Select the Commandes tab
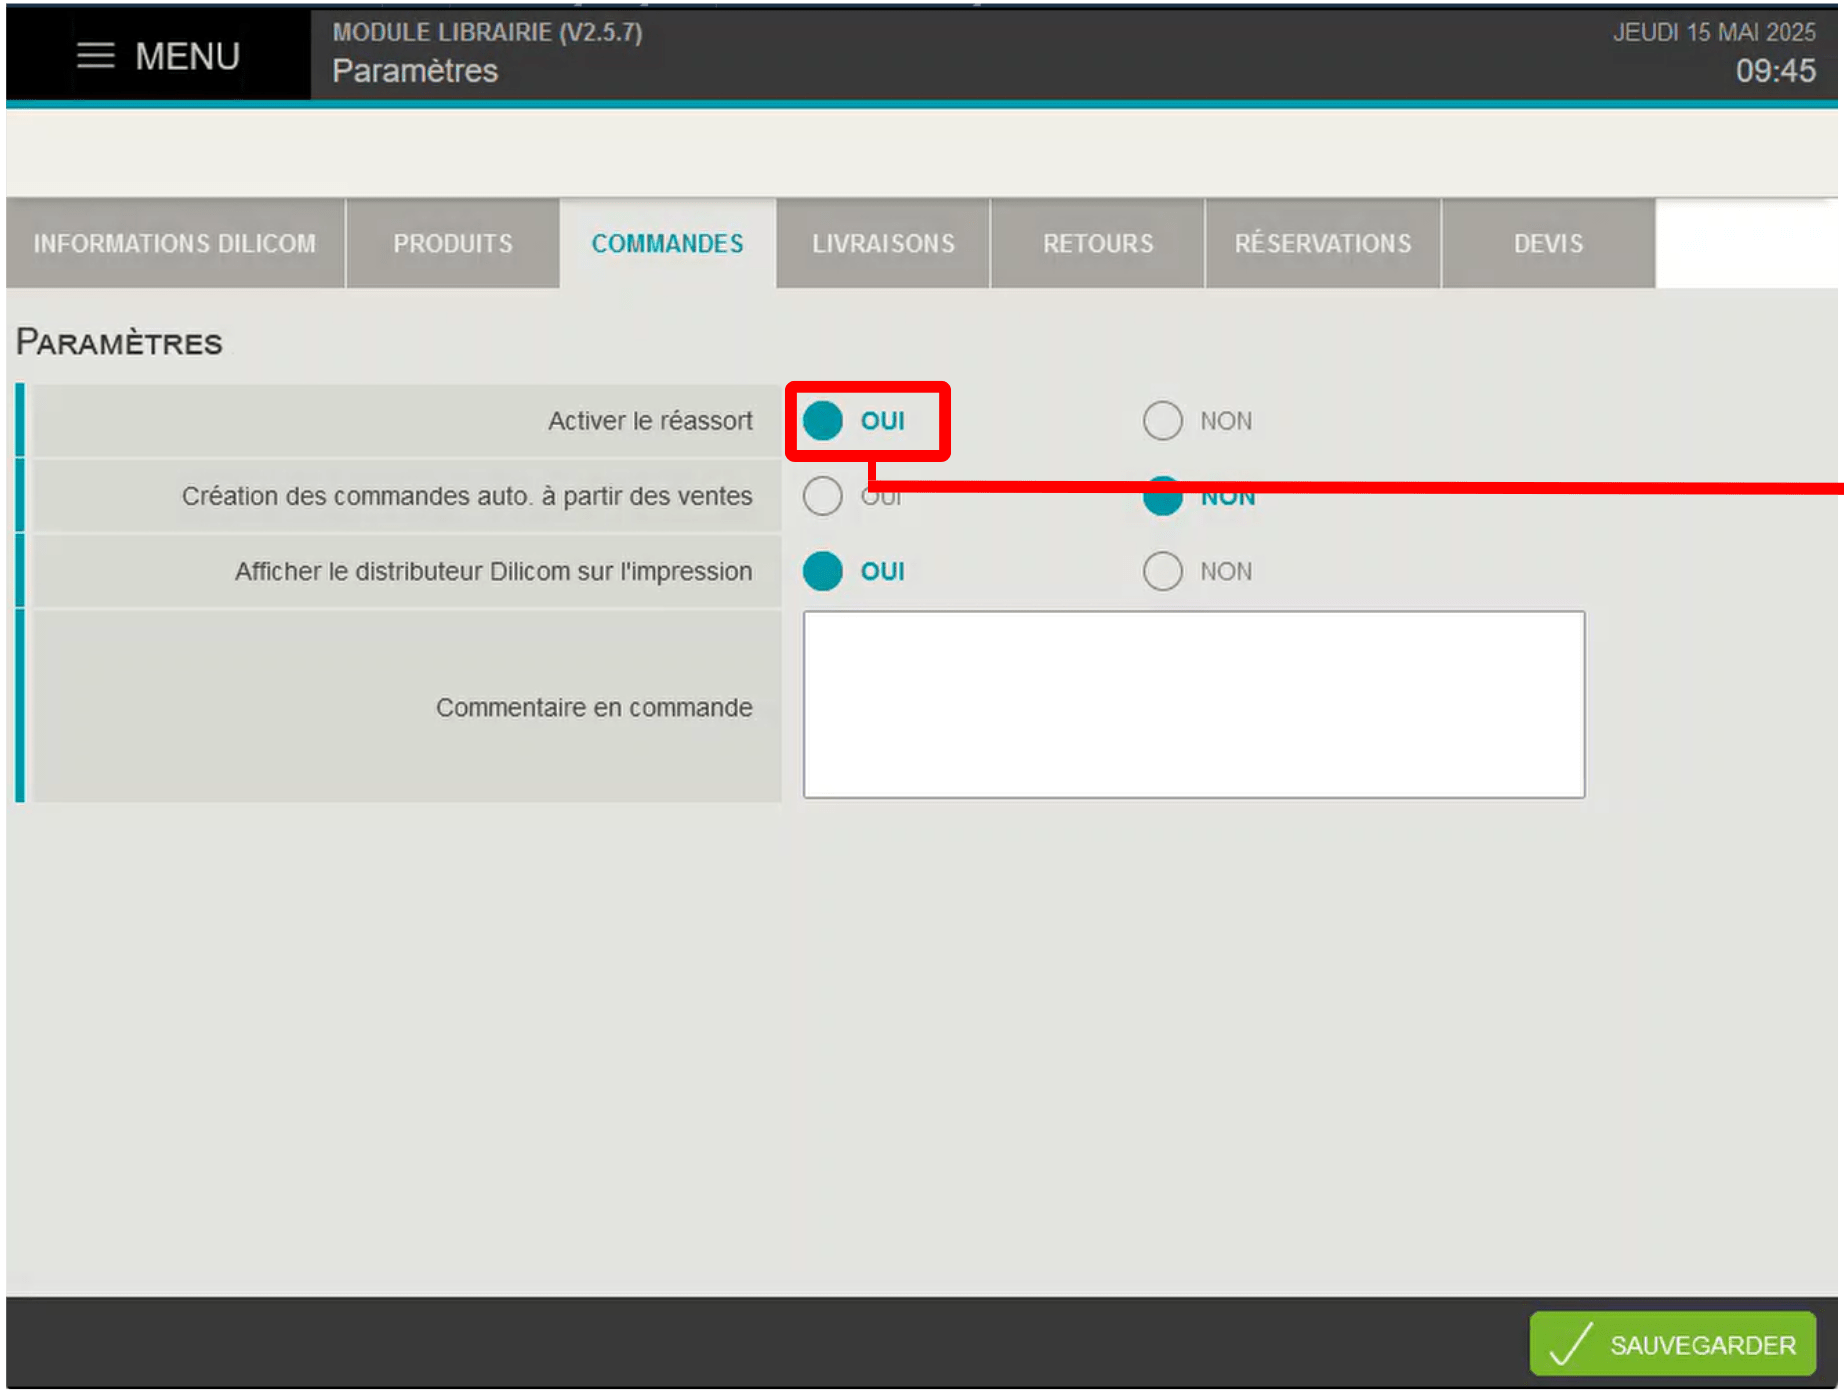Viewport: 1844px width, 1392px height. [x=668, y=243]
